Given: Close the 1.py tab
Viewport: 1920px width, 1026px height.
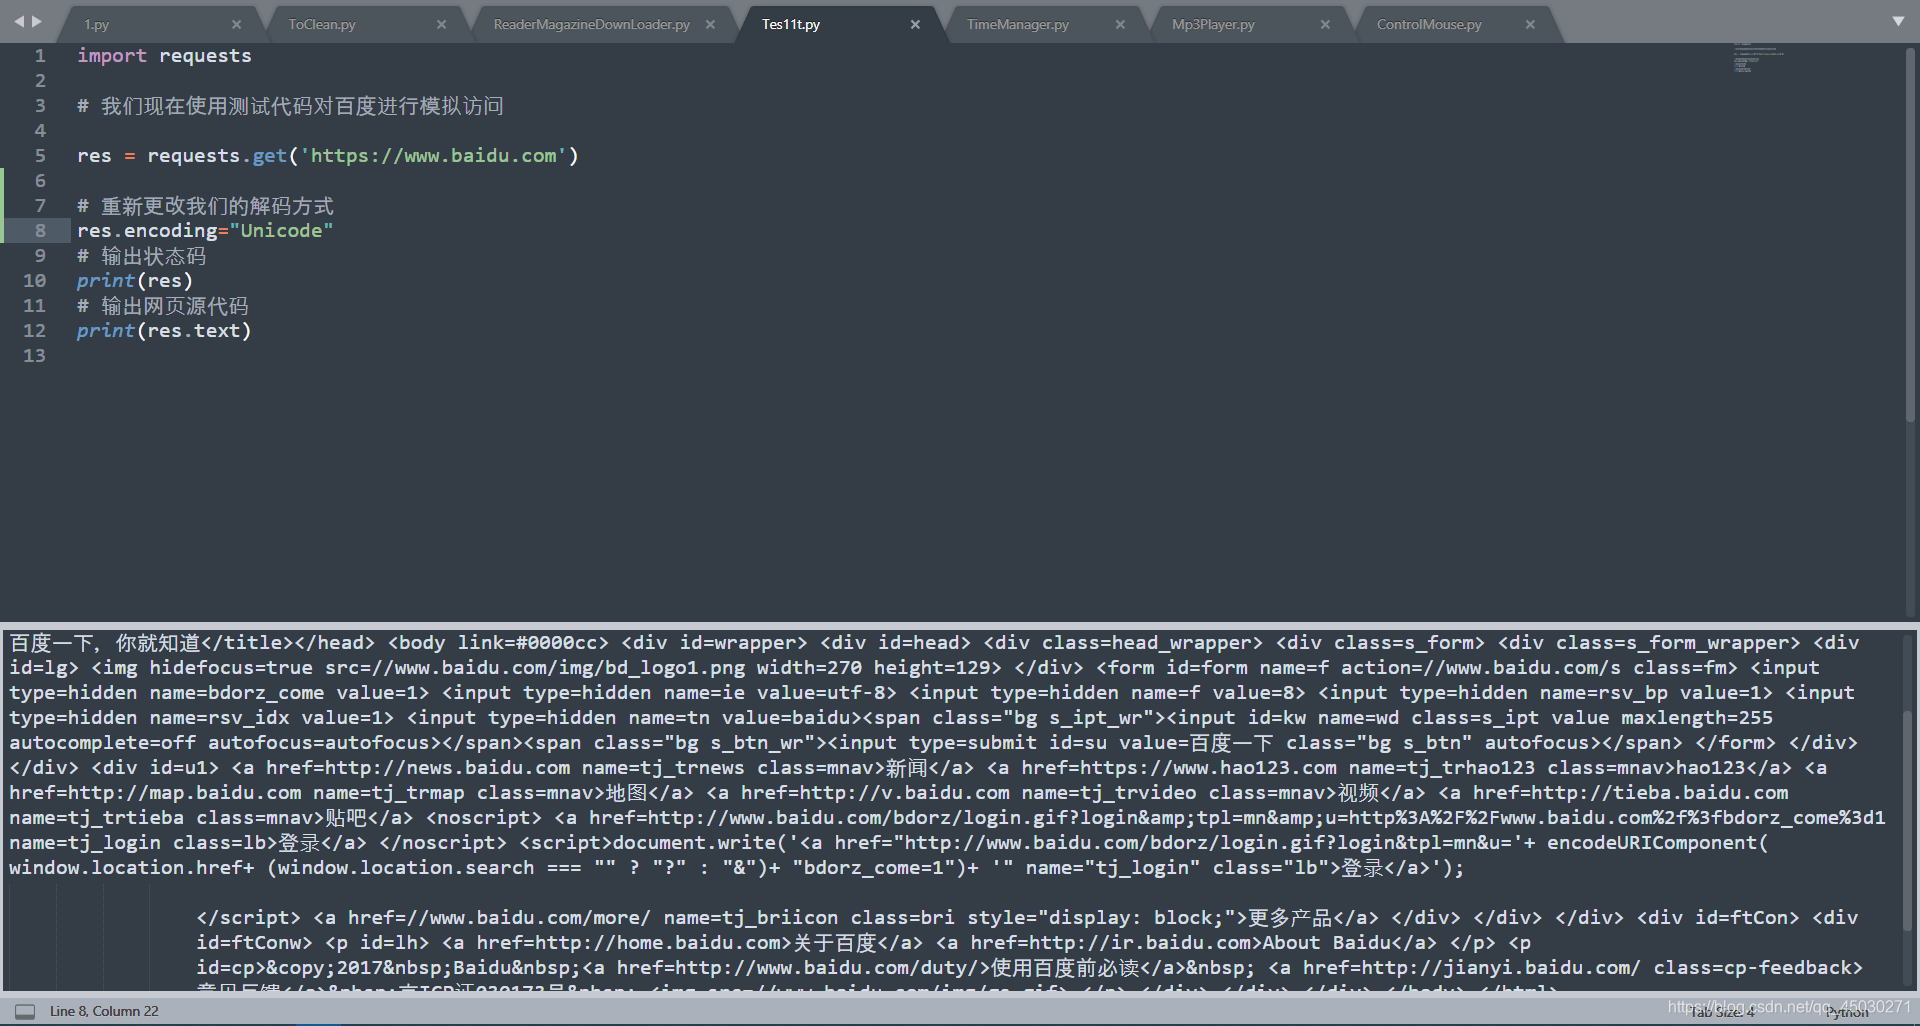Looking at the screenshot, I should tap(236, 24).
